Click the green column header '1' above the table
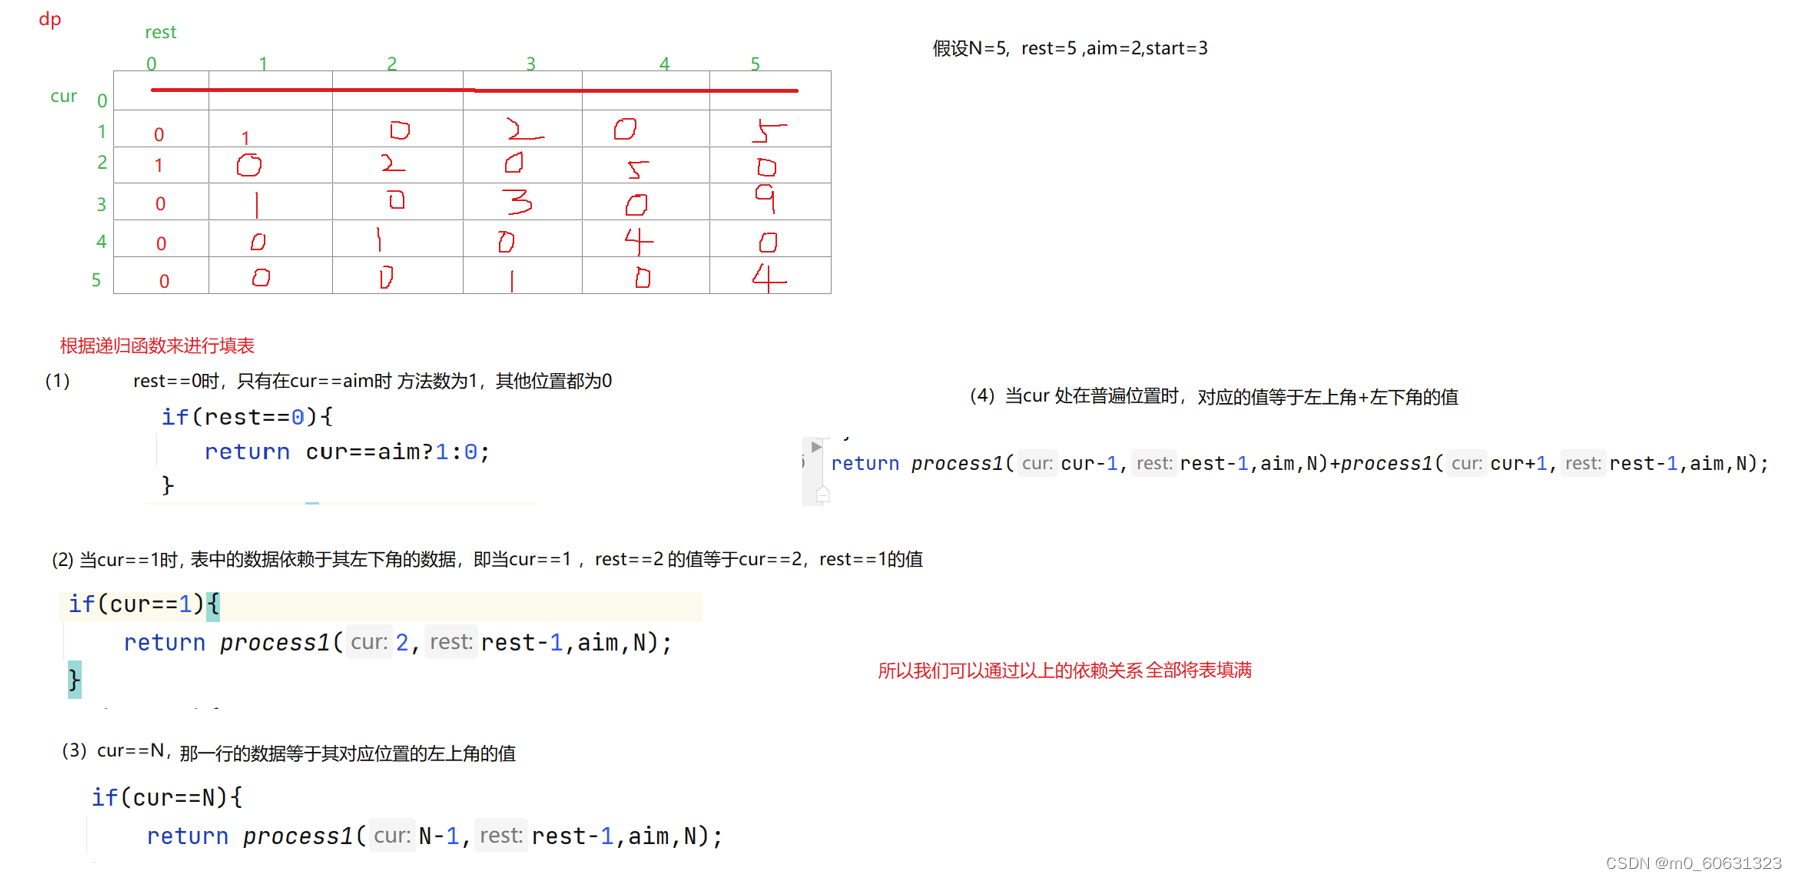Image resolution: width=1797 pixels, height=881 pixels. coord(263,64)
